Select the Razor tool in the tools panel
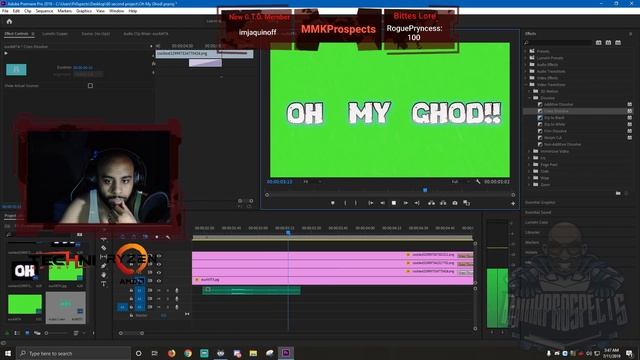This screenshot has height=360, width=640. 104,248
